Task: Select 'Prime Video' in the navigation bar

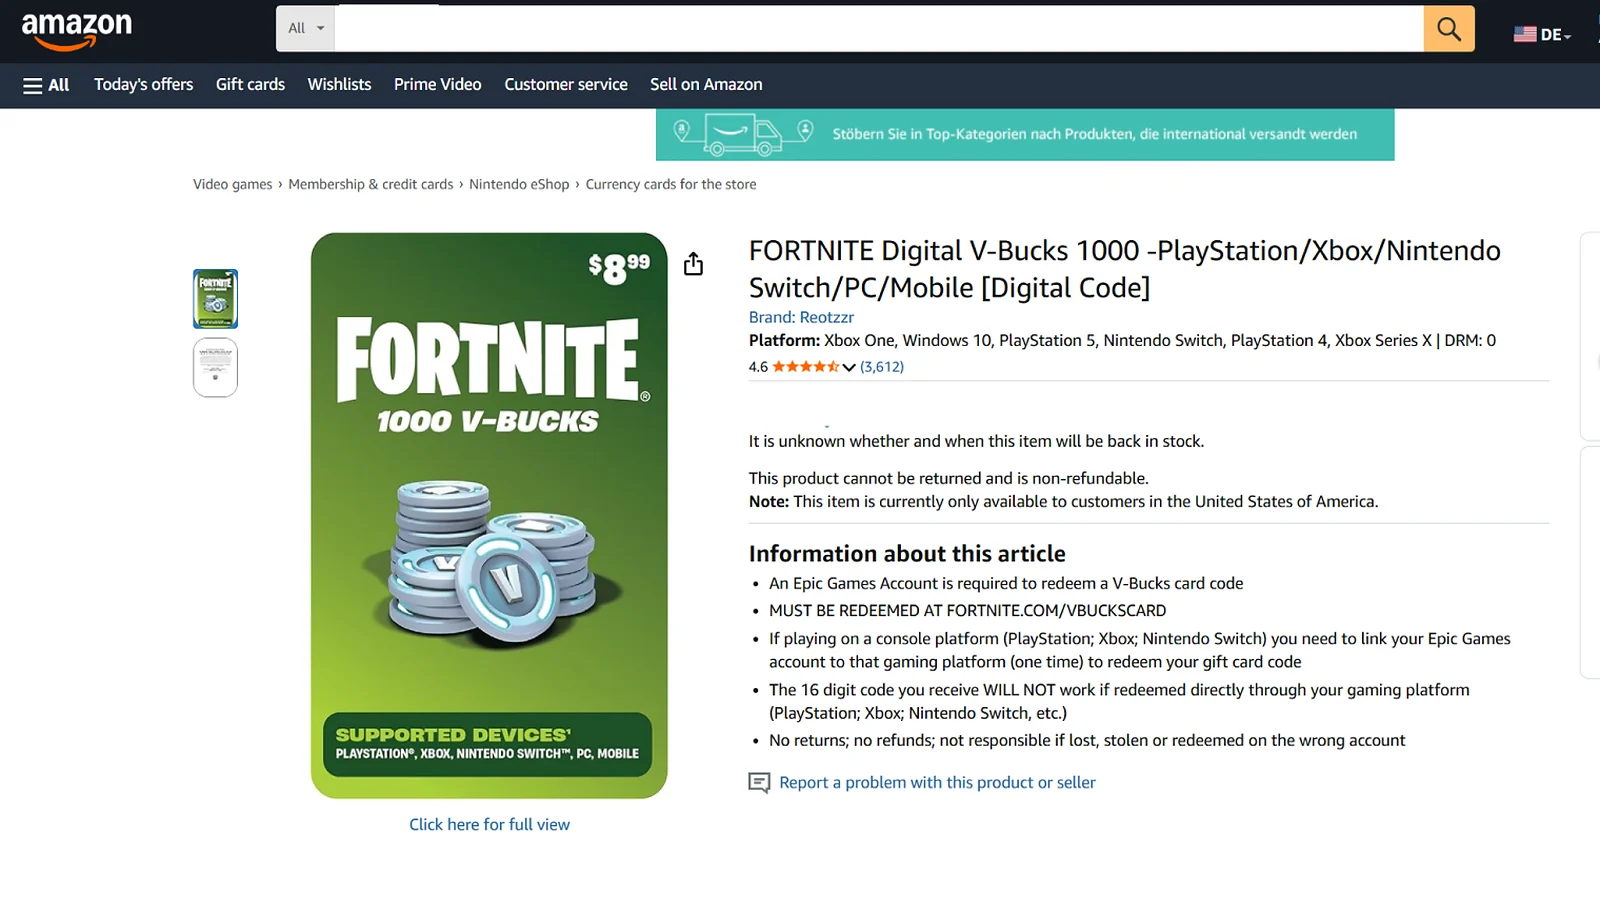Action: coord(437,84)
